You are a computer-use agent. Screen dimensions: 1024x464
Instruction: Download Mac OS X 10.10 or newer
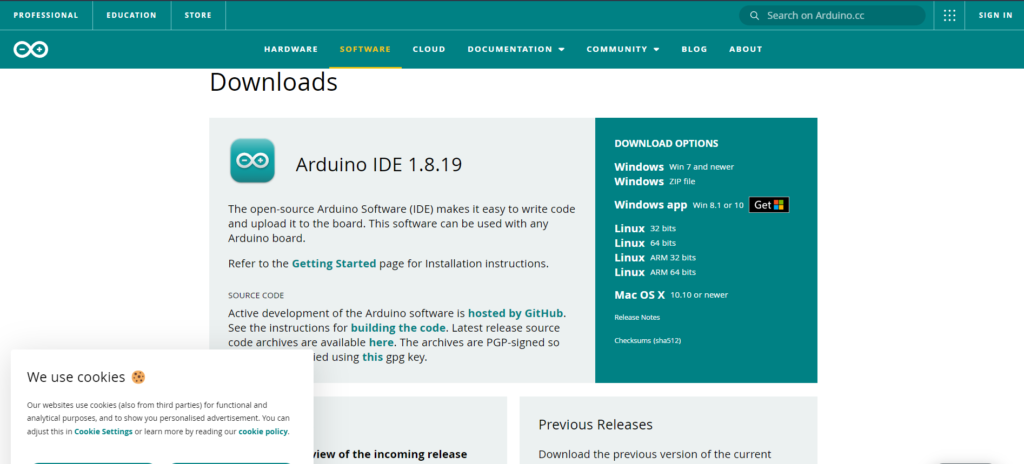[x=671, y=295]
